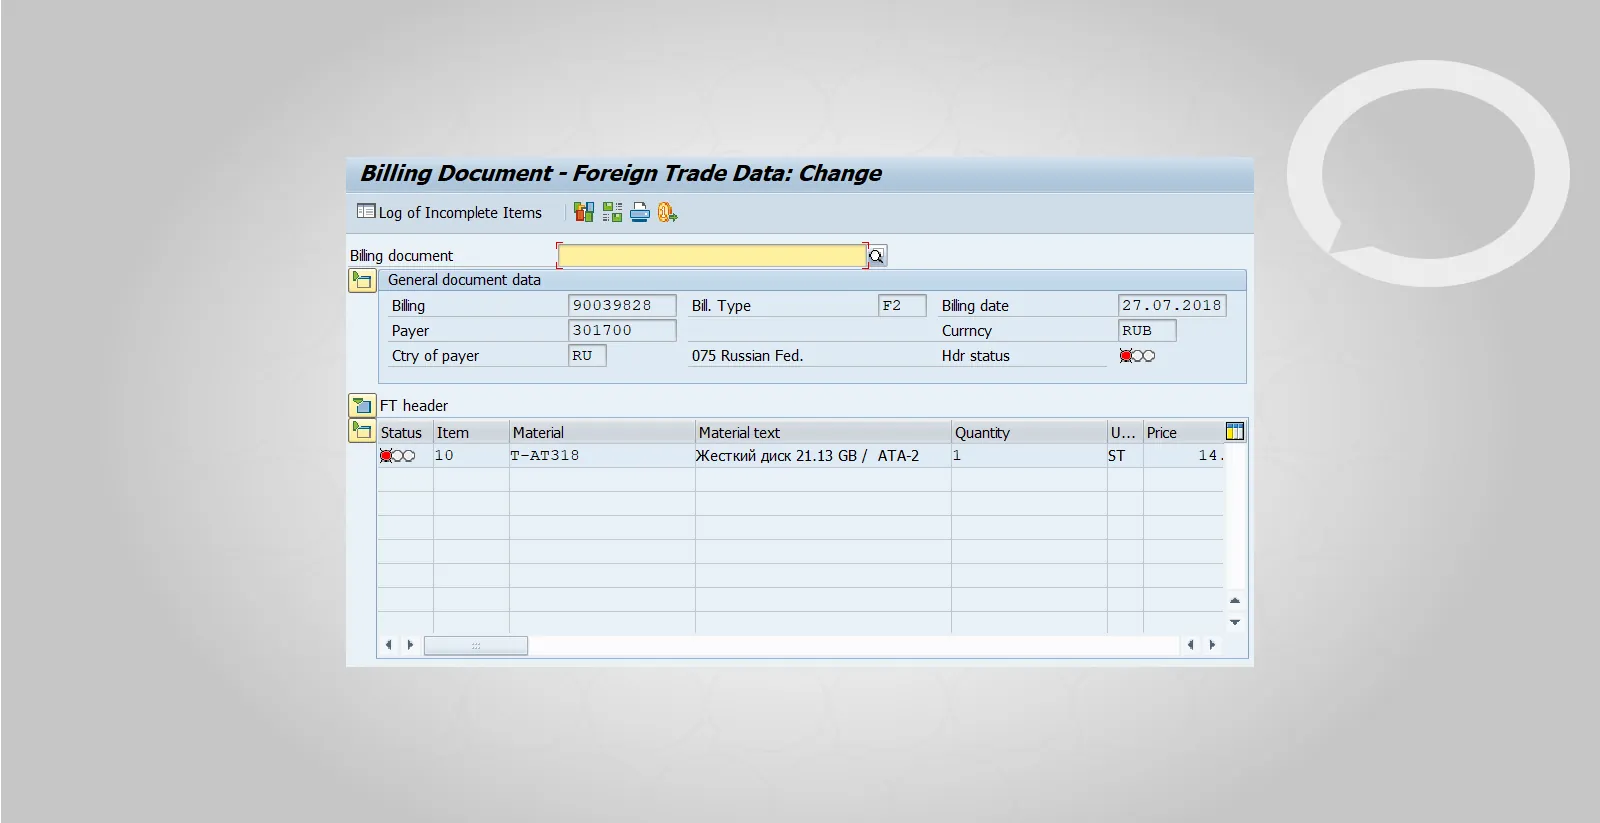This screenshot has width=1600, height=823.
Task: Open table column settings icon
Action: tap(1235, 432)
